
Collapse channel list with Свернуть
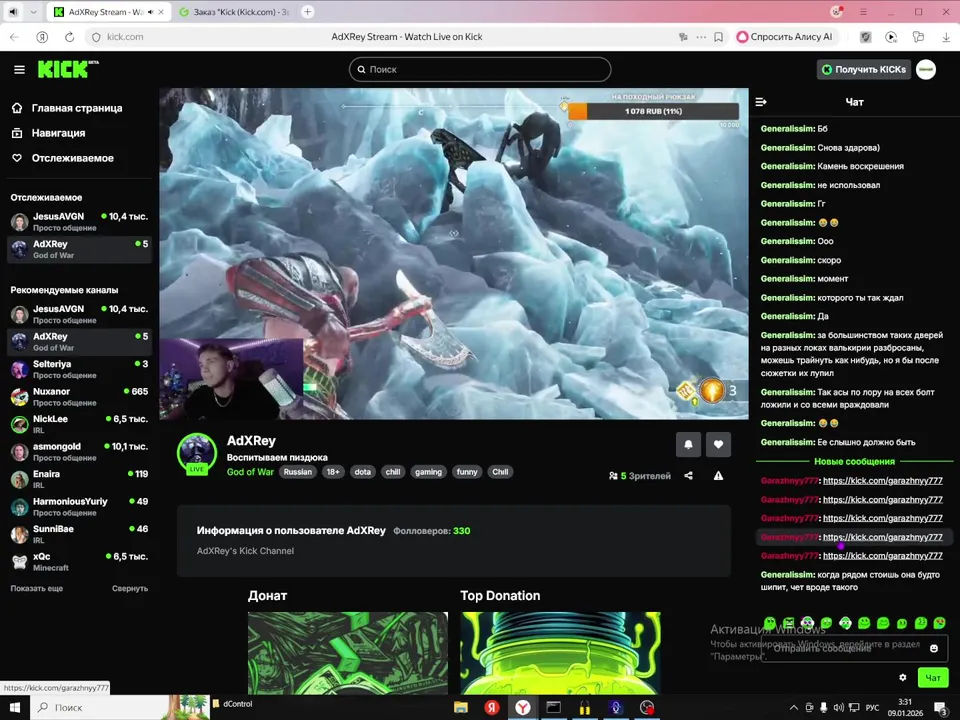click(130, 588)
